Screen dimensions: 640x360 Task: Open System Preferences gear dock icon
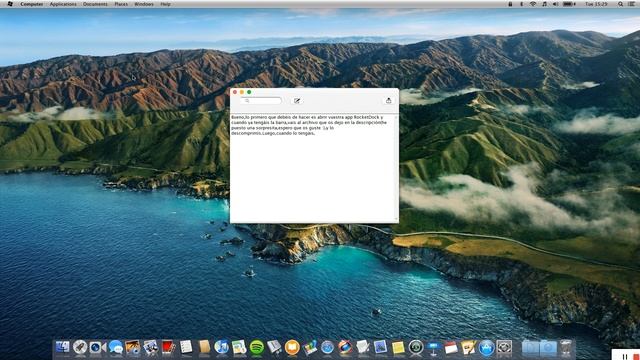click(504, 347)
